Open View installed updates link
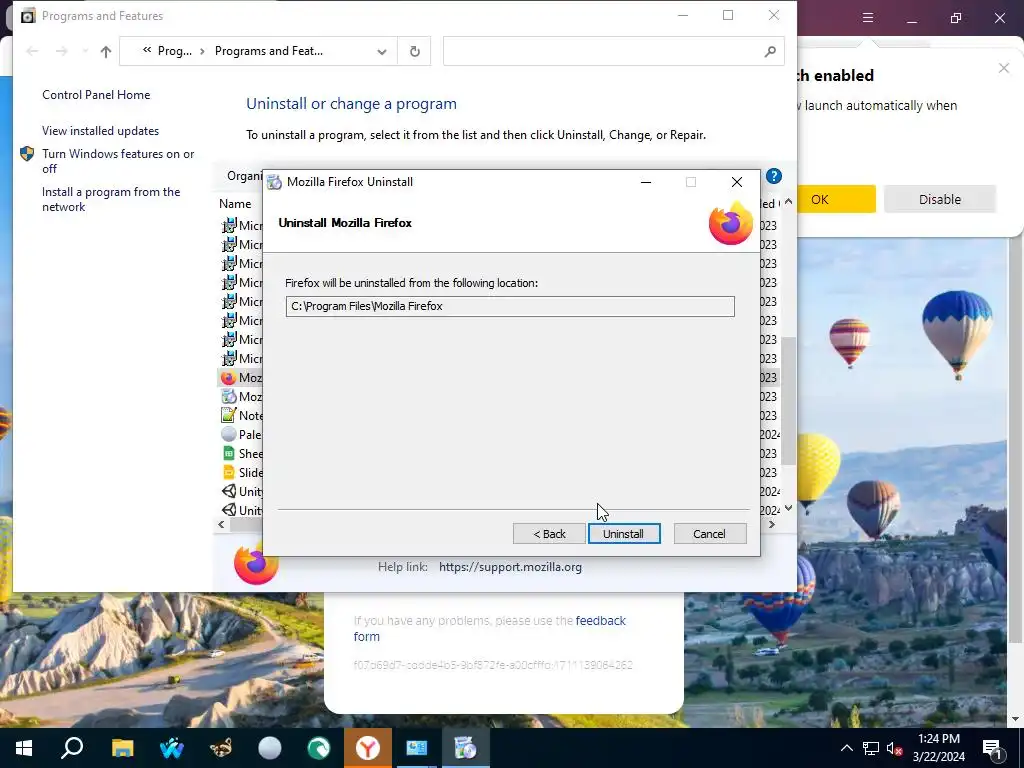 pos(101,131)
